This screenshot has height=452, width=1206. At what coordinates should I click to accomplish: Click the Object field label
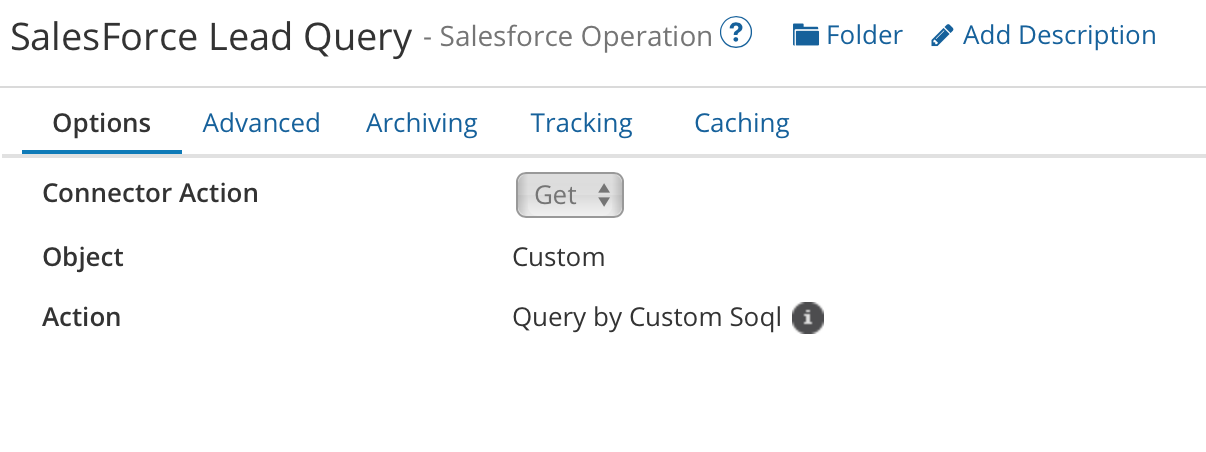tap(83, 257)
